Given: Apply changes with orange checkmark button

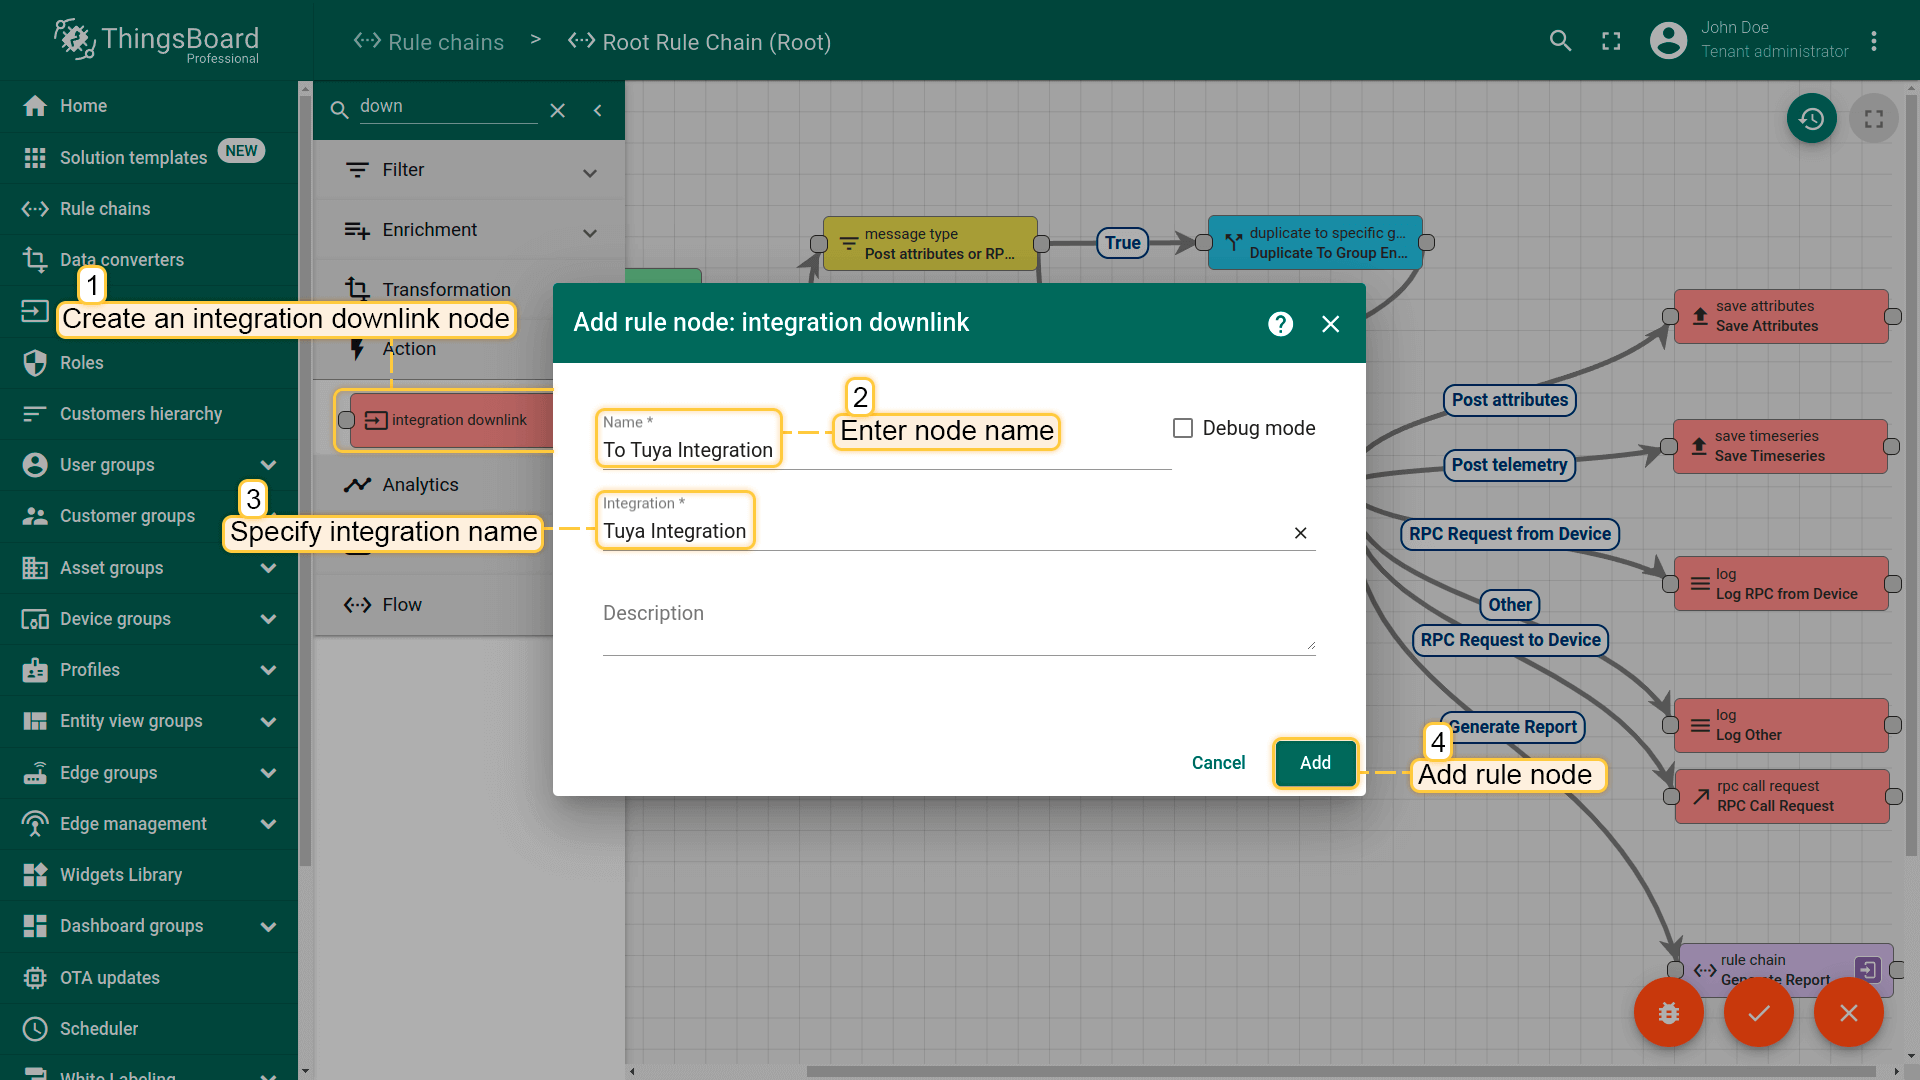Looking at the screenshot, I should coord(1758,1013).
